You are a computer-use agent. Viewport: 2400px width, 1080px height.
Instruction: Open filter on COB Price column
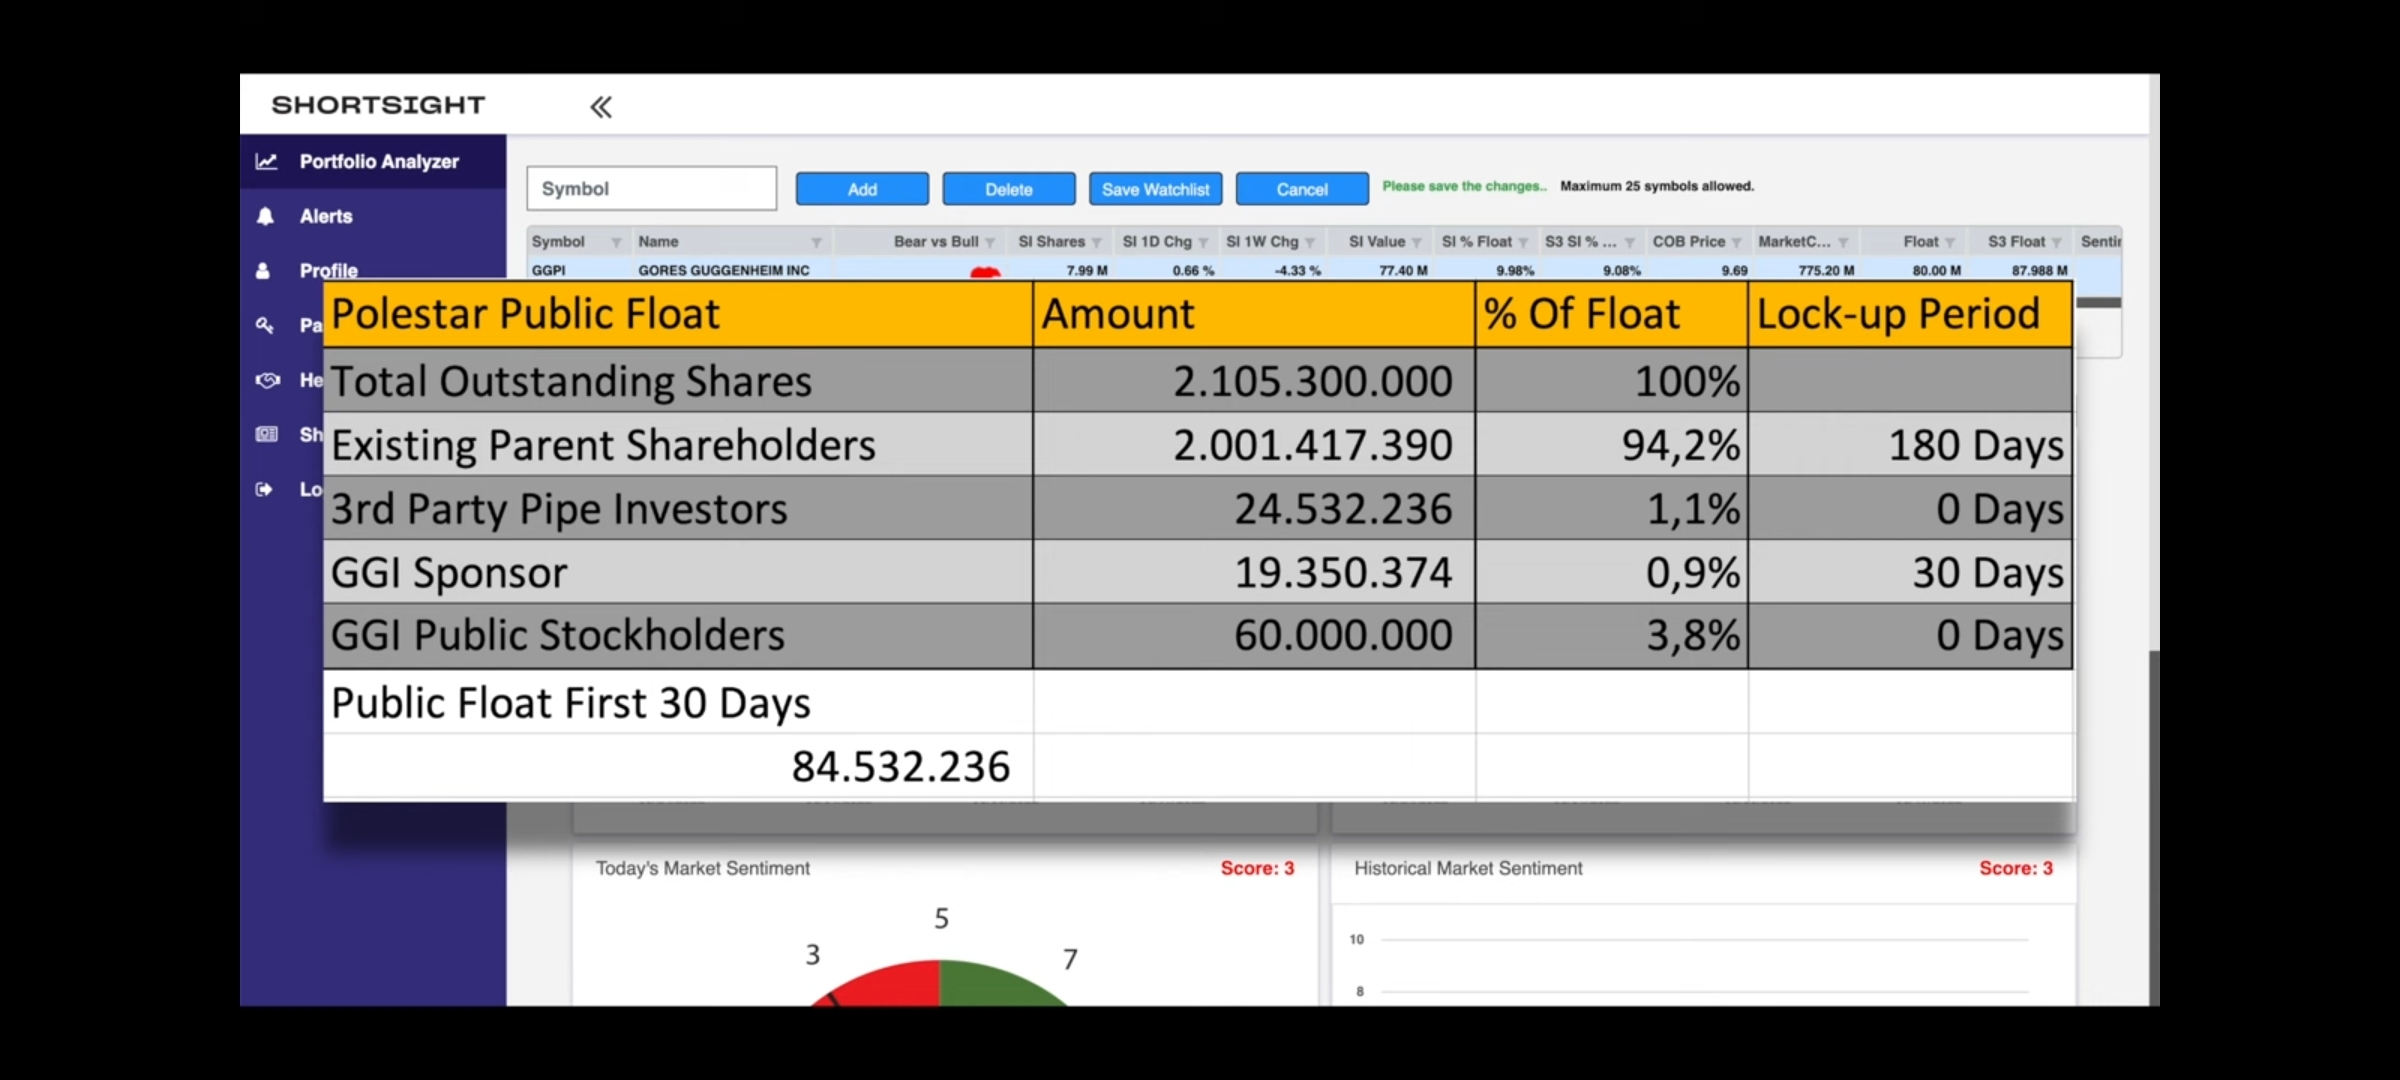click(1736, 242)
